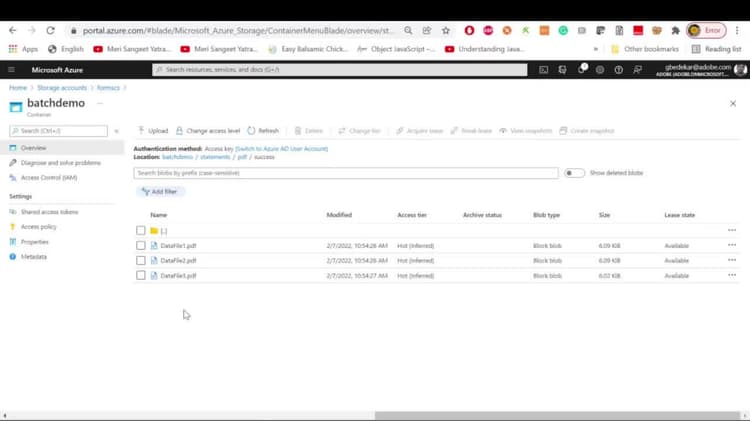This screenshot has height=421, width=750.
Task: Open DataFile2.pdf blob
Action: click(178, 260)
